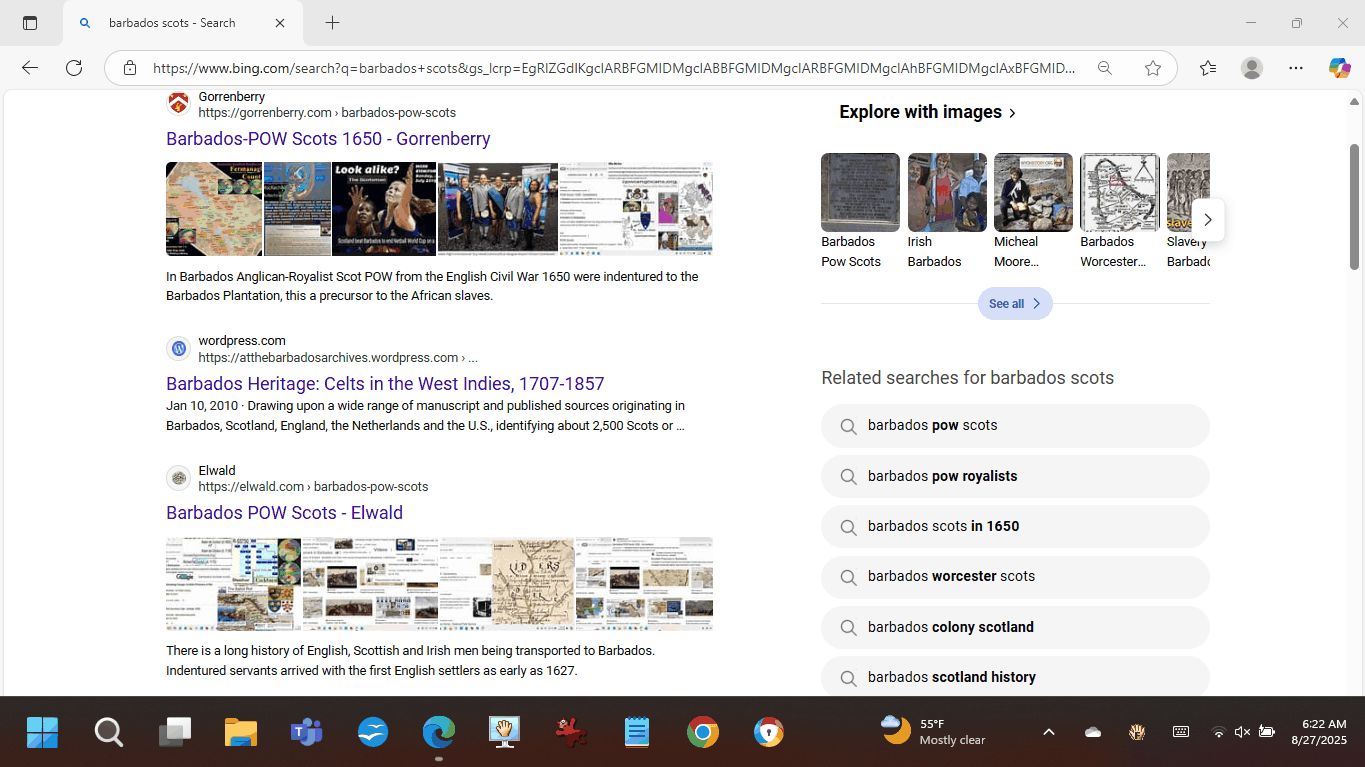
Task: Open a new browser tab
Action: pyautogui.click(x=333, y=23)
